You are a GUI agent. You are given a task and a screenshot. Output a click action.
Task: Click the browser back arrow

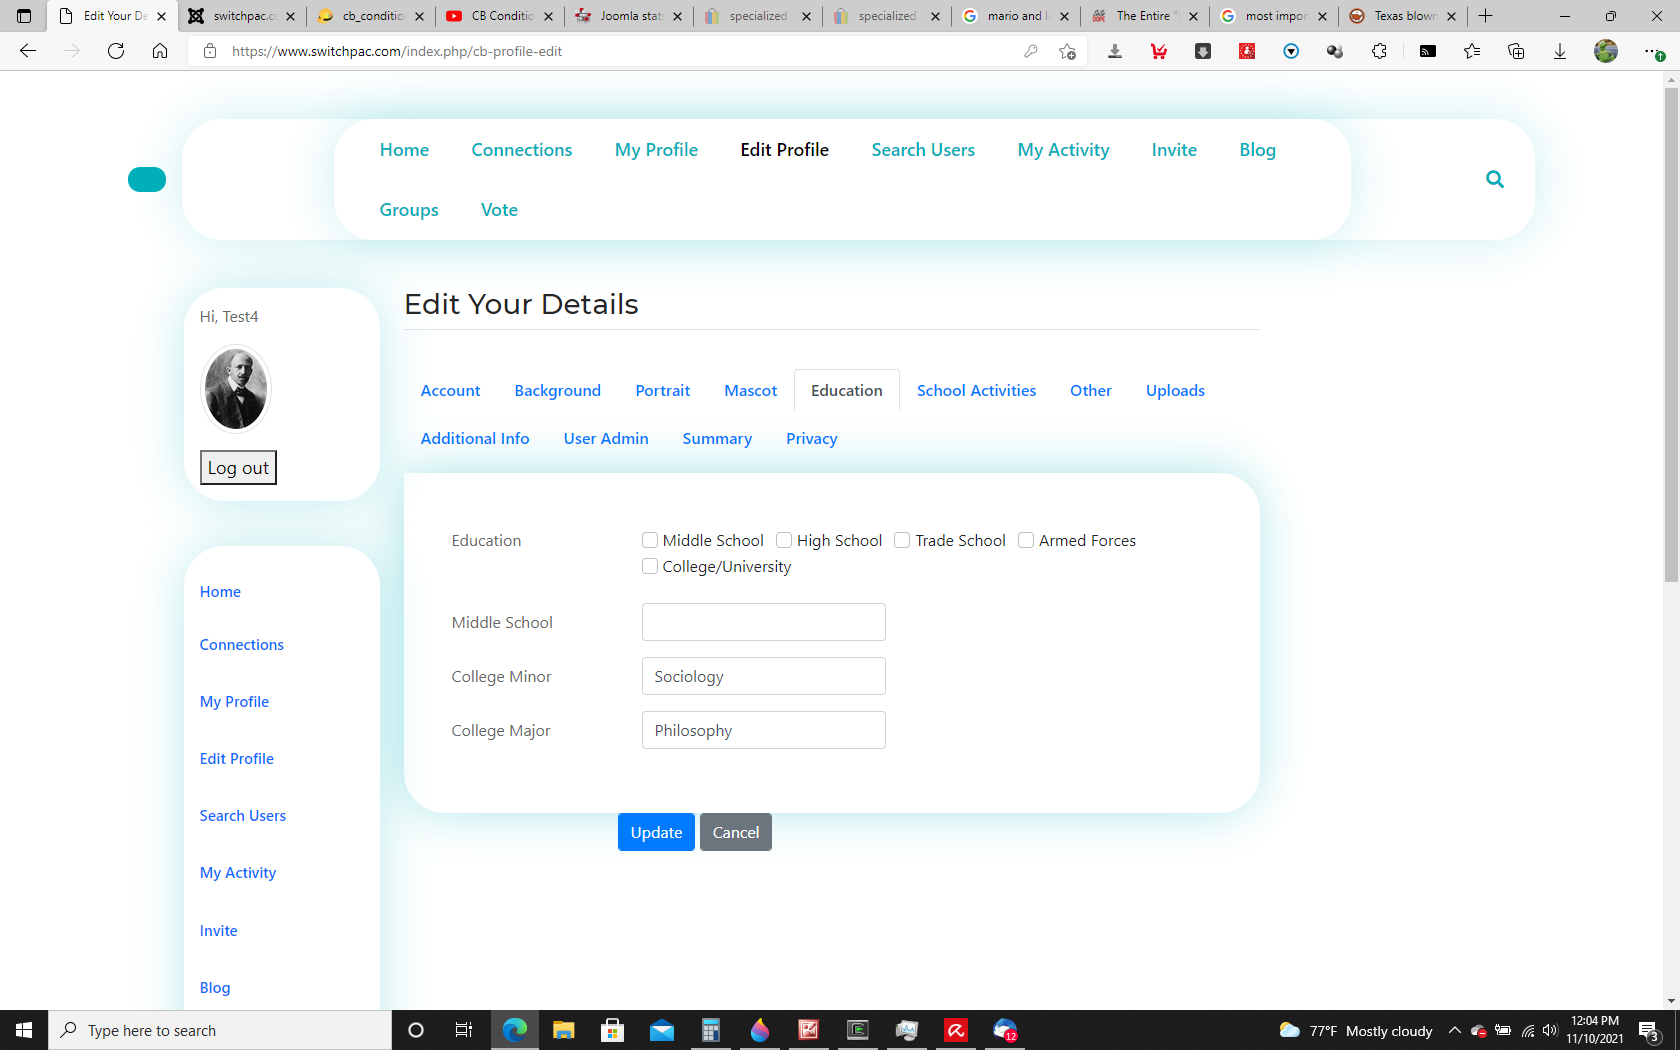tap(28, 51)
